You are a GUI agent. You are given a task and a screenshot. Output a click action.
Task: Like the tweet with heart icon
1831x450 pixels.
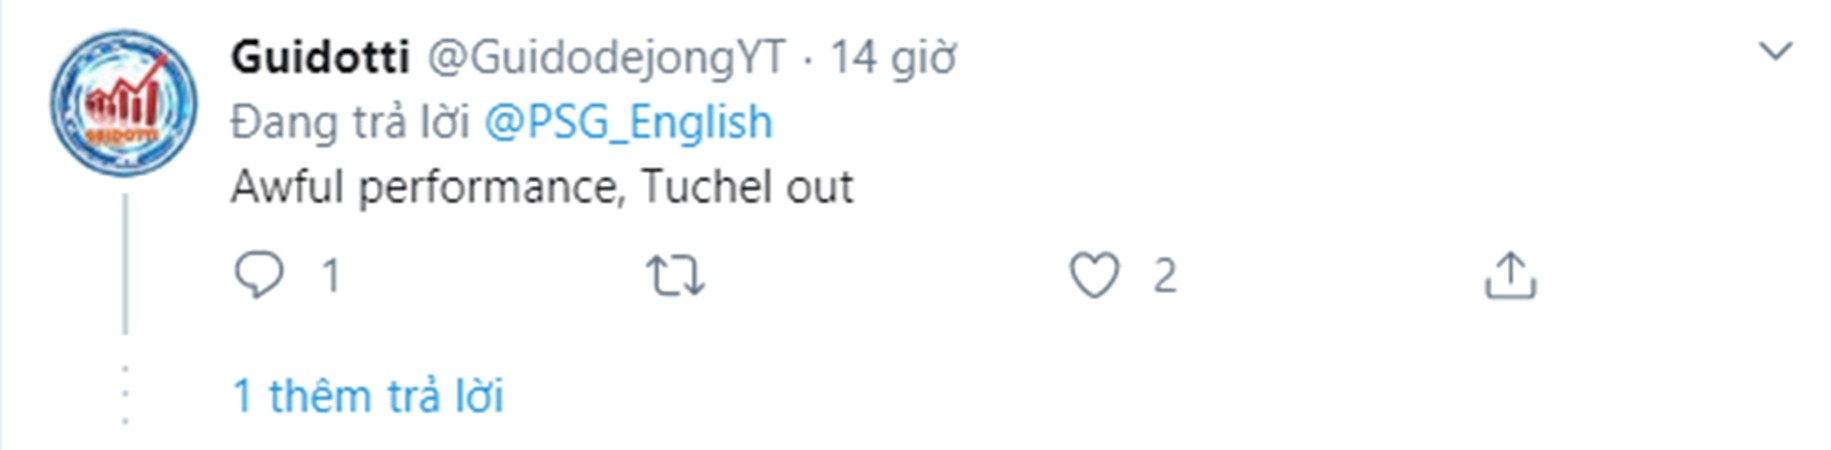coord(1094,275)
